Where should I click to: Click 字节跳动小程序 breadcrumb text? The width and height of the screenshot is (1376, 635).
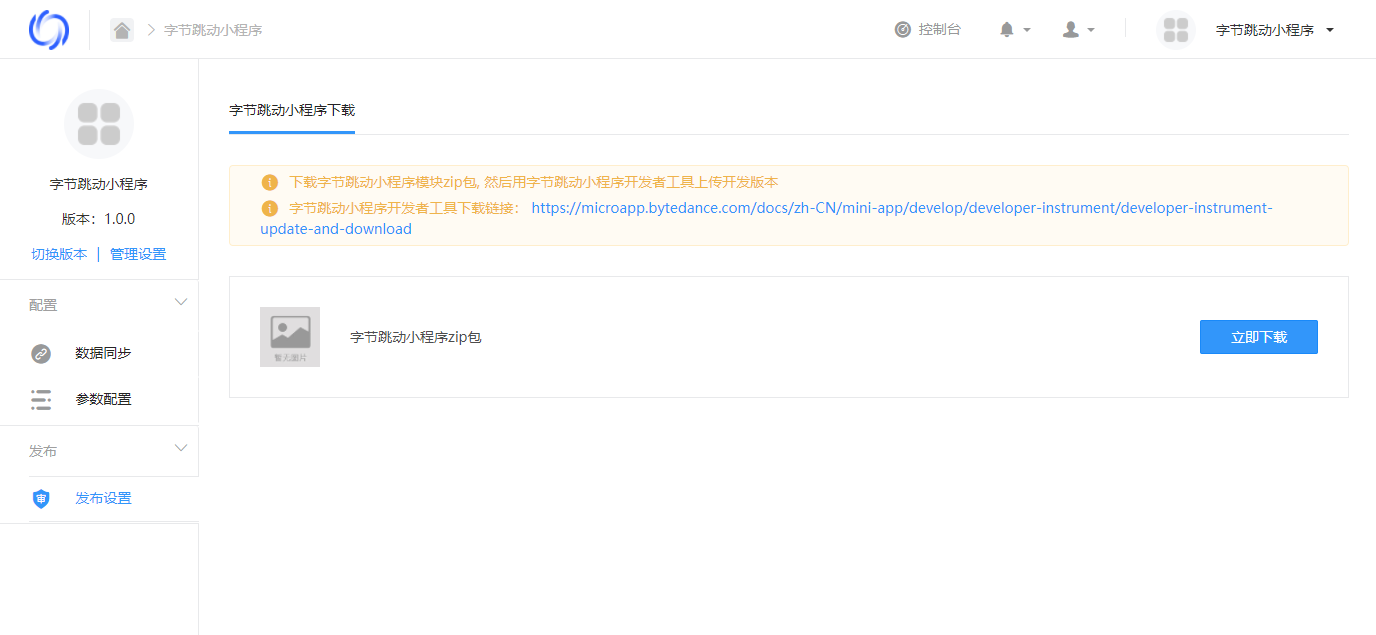click(x=213, y=30)
